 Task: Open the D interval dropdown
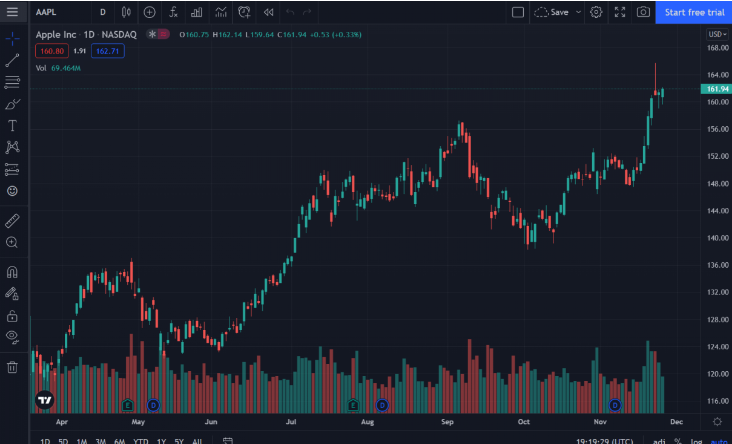[103, 12]
